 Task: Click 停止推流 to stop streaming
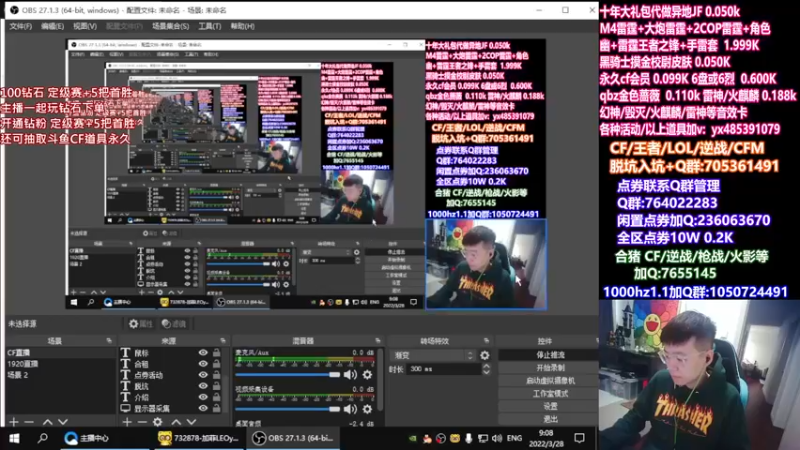click(x=549, y=355)
